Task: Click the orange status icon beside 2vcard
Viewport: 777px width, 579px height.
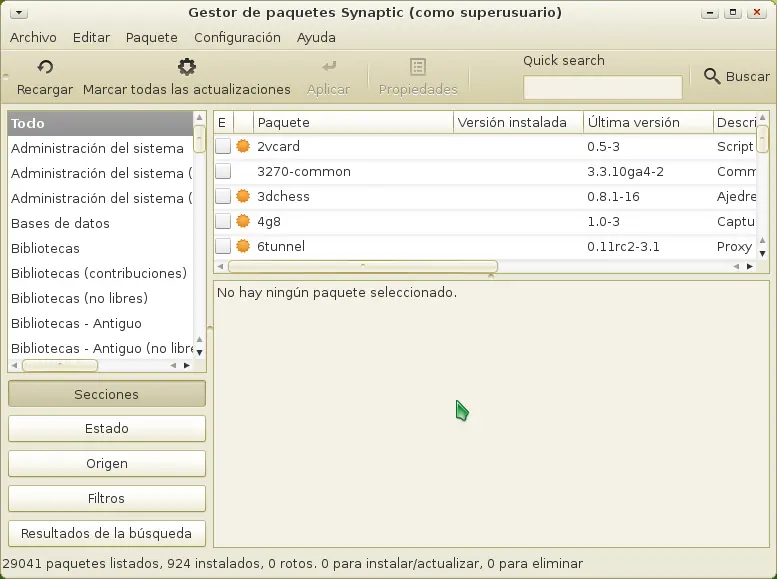Action: [x=243, y=146]
